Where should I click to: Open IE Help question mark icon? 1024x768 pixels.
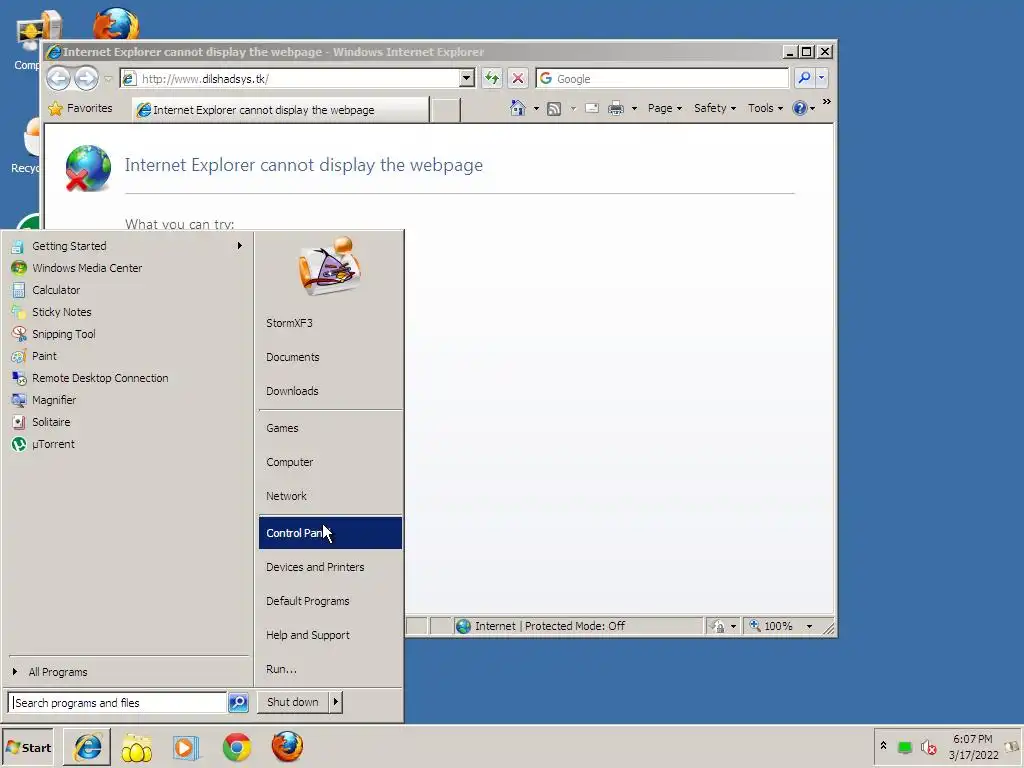pyautogui.click(x=799, y=108)
